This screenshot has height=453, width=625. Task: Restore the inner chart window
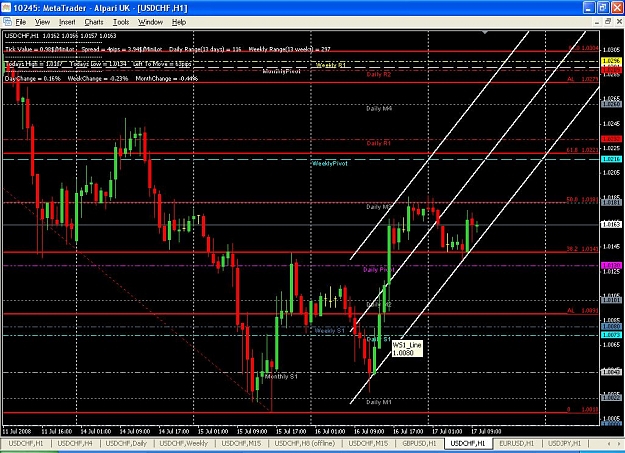(608, 22)
